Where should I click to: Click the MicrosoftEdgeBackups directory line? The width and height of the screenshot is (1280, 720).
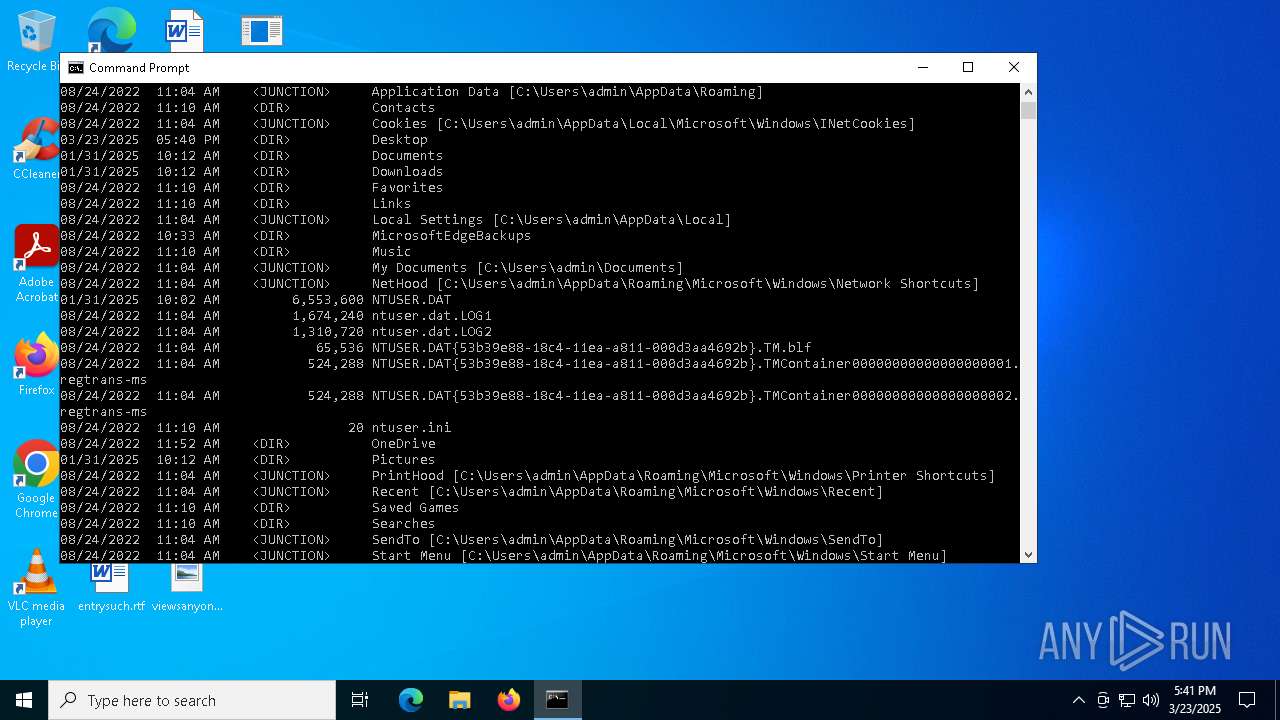[296, 235]
